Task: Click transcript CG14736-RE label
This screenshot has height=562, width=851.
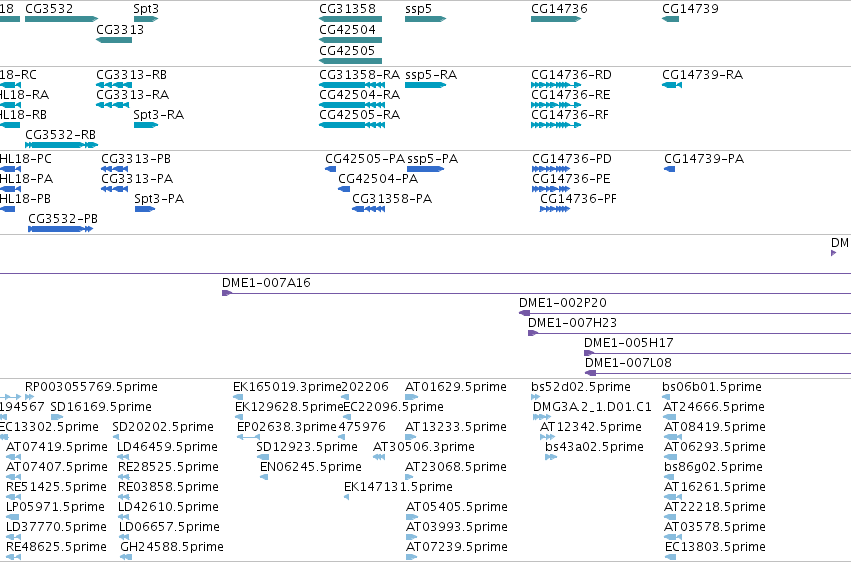Action: 570,95
